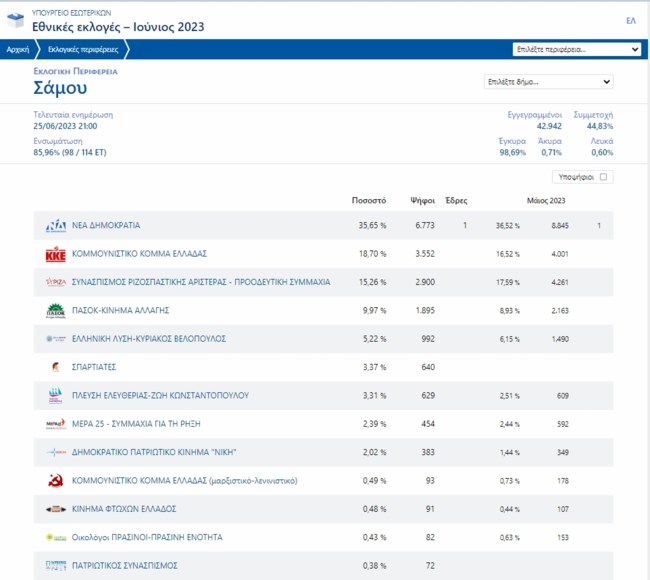
Task: Open the Επιλέξτε δήμο dropdown
Action: pos(548,82)
